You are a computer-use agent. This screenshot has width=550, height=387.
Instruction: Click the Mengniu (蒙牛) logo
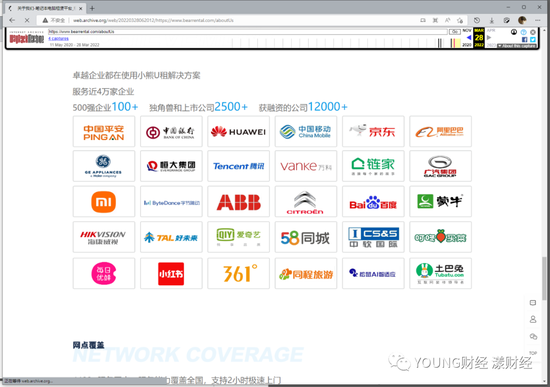[x=440, y=201]
